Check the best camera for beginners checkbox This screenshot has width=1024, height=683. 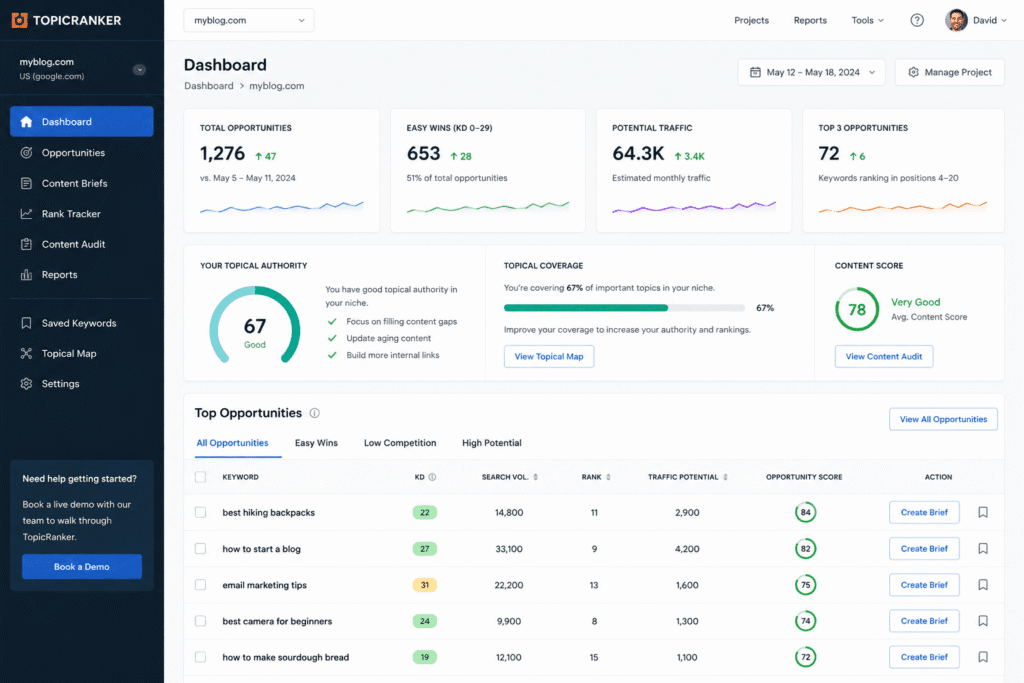(200, 621)
